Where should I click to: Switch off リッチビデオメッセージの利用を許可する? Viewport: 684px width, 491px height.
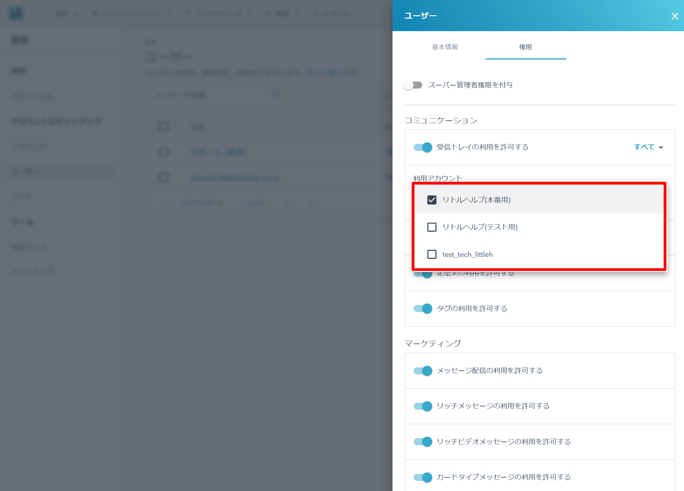[x=423, y=441]
